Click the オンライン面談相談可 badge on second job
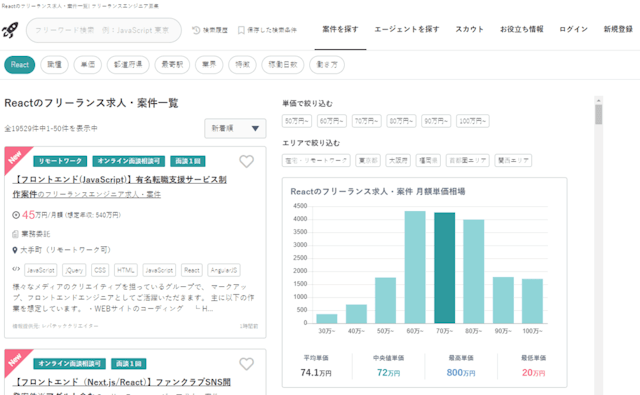This screenshot has height=395, width=640. coord(69,364)
